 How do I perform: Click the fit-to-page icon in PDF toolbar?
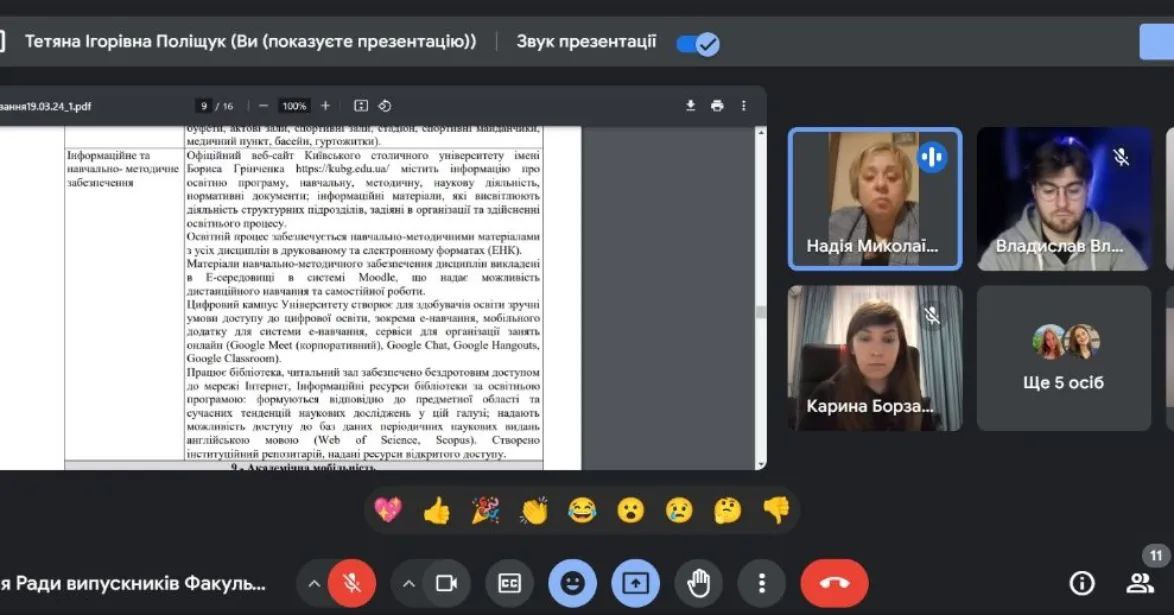[361, 106]
